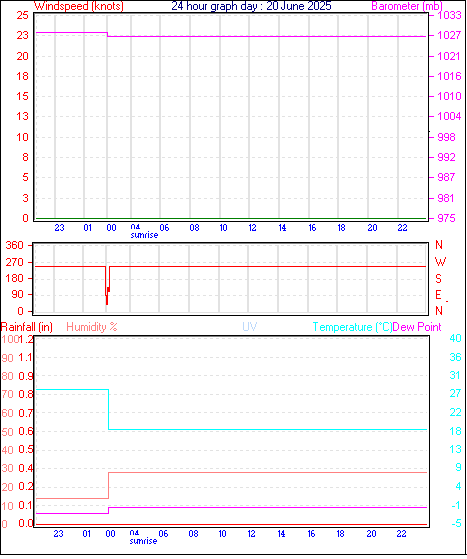Click hour 20 on the temperature graph time axis
Image resolution: width=467 pixels, height=559 pixels.
point(371,534)
